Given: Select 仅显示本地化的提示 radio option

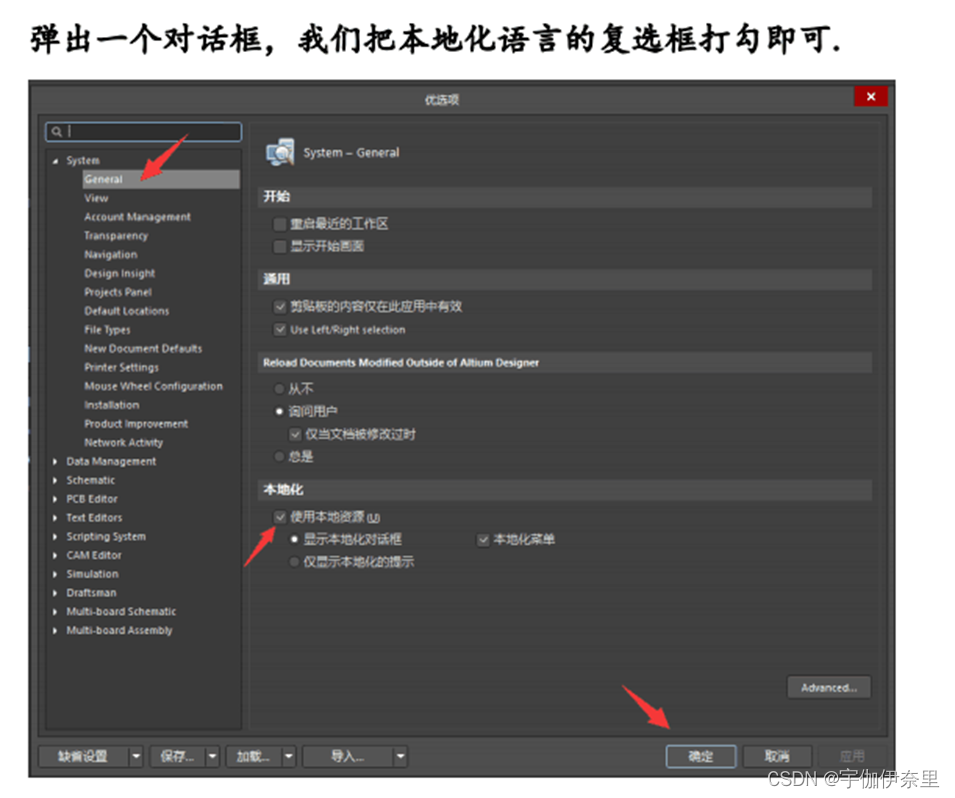Looking at the screenshot, I should tap(294, 562).
